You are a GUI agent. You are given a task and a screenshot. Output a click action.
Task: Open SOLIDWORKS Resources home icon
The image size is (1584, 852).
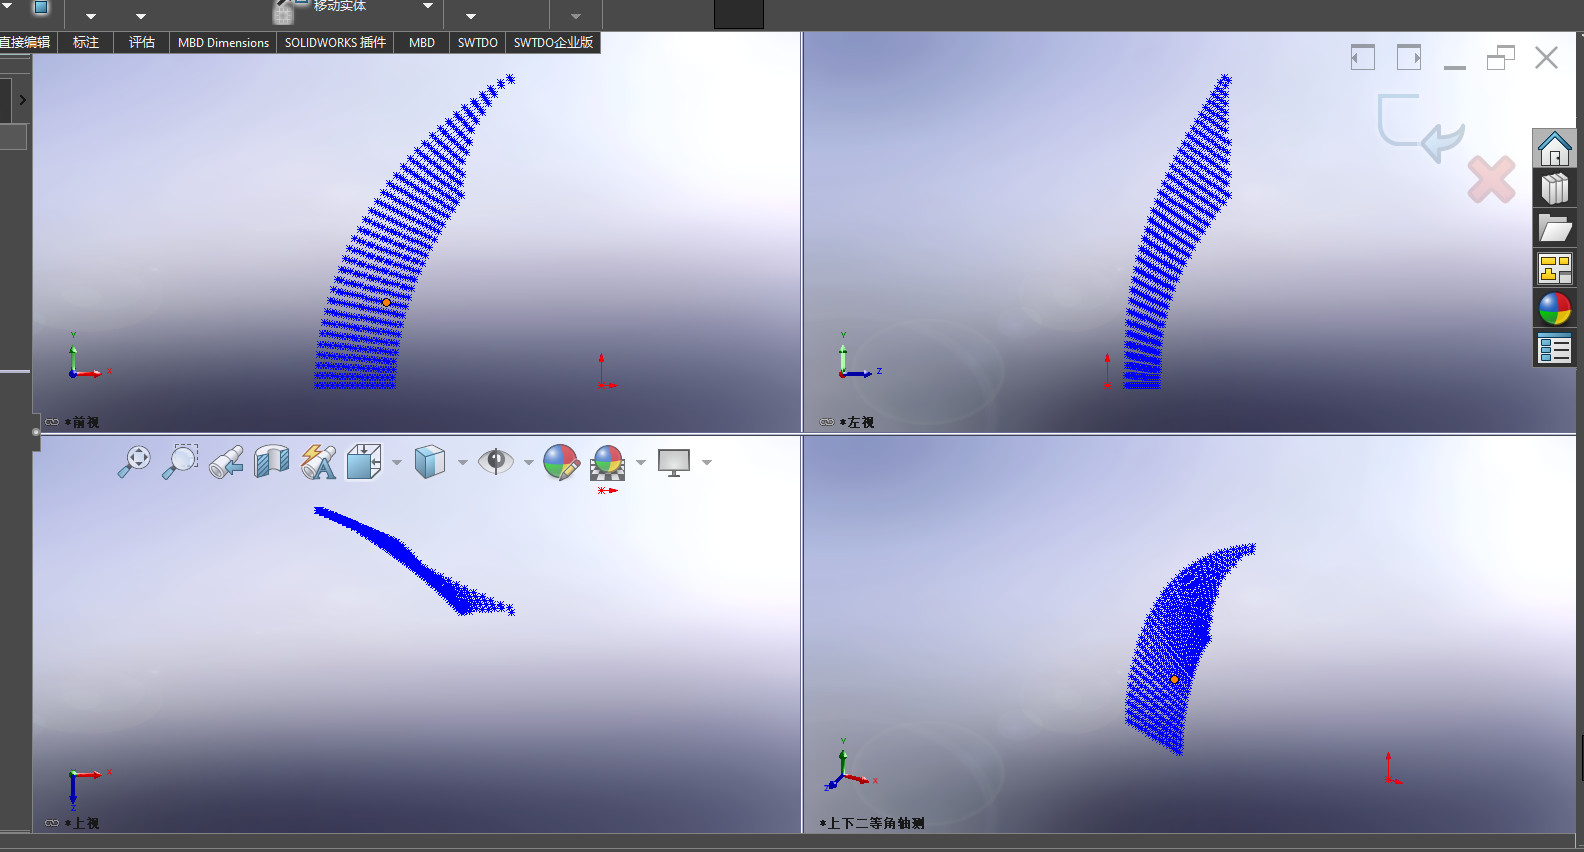(1554, 149)
